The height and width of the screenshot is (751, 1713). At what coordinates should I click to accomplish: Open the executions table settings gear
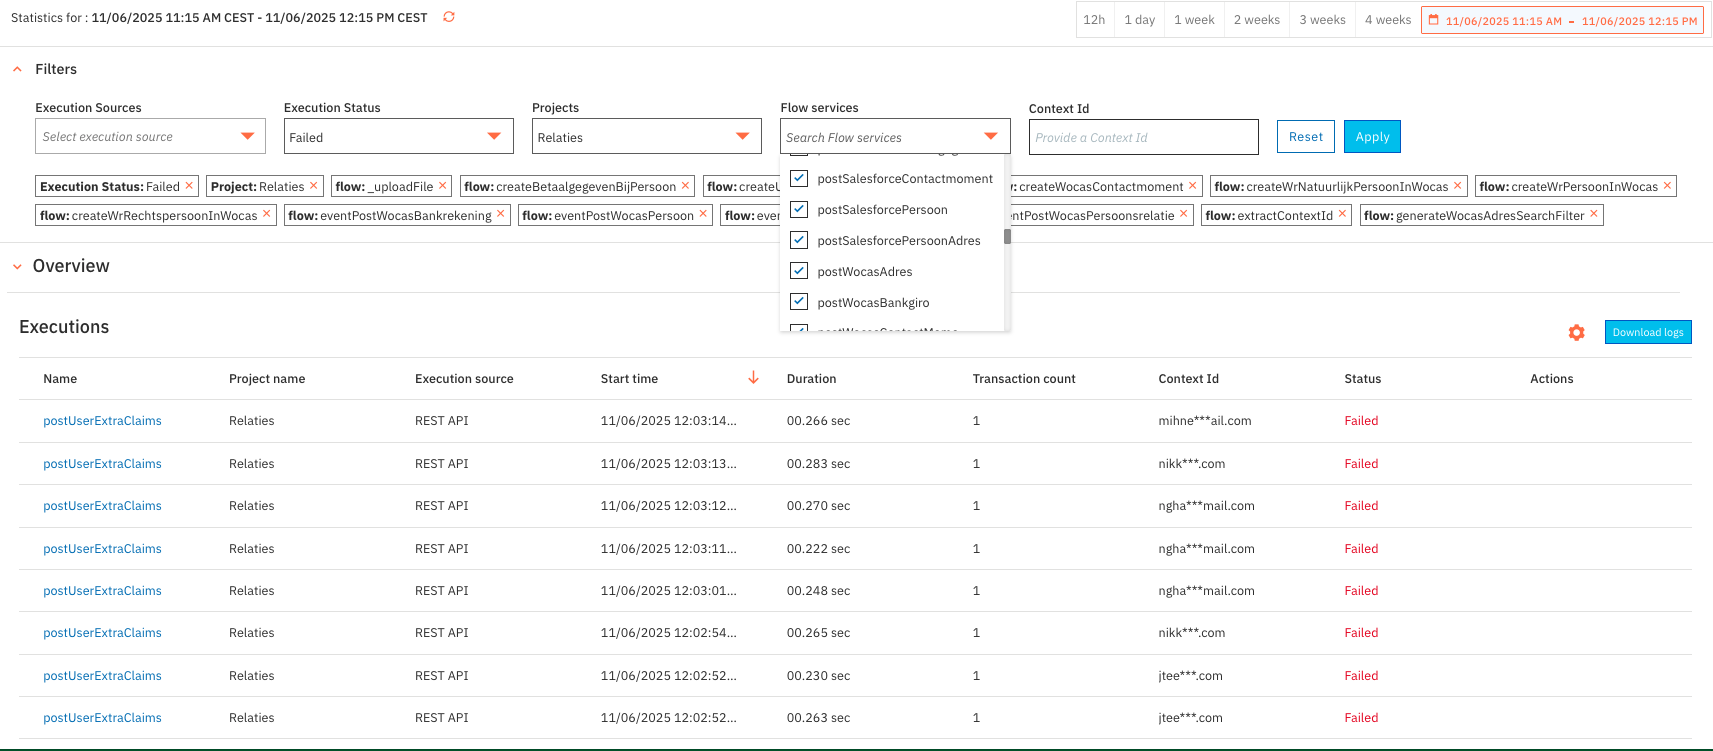click(x=1576, y=333)
